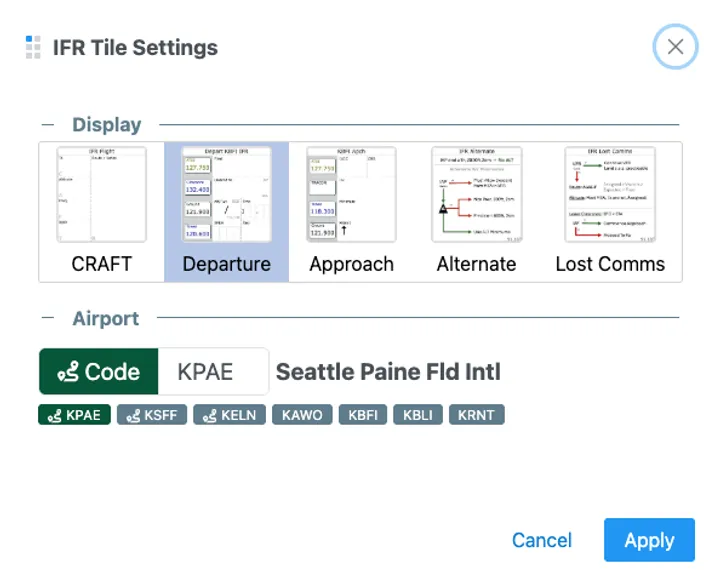
Task: Collapse the Airport section header
Action: (105, 319)
